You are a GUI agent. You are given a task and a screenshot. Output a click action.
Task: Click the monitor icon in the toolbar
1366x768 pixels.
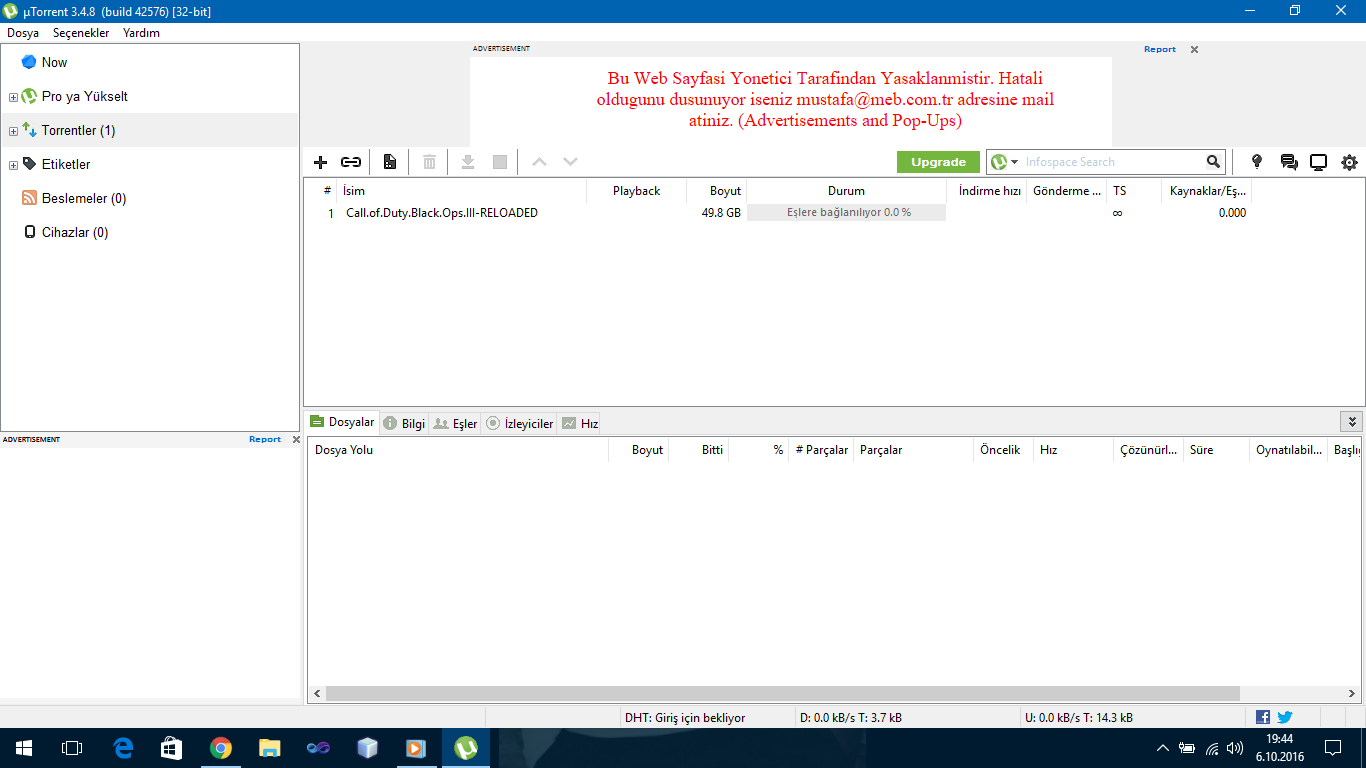point(1319,162)
